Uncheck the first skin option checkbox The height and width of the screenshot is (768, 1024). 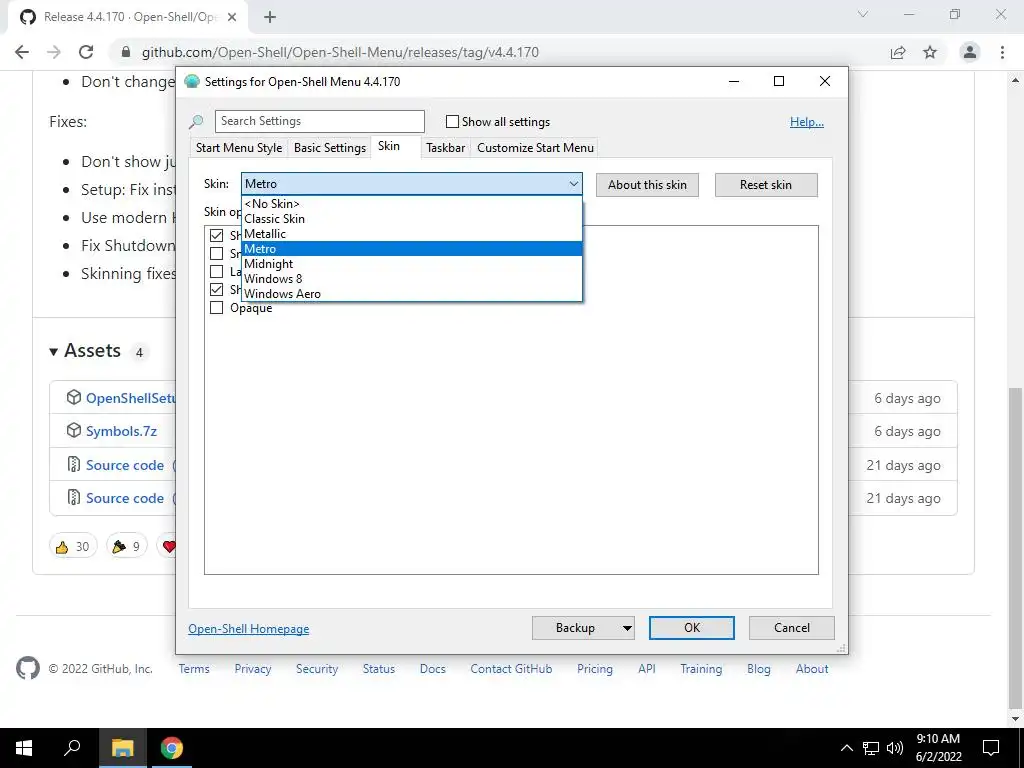216,235
